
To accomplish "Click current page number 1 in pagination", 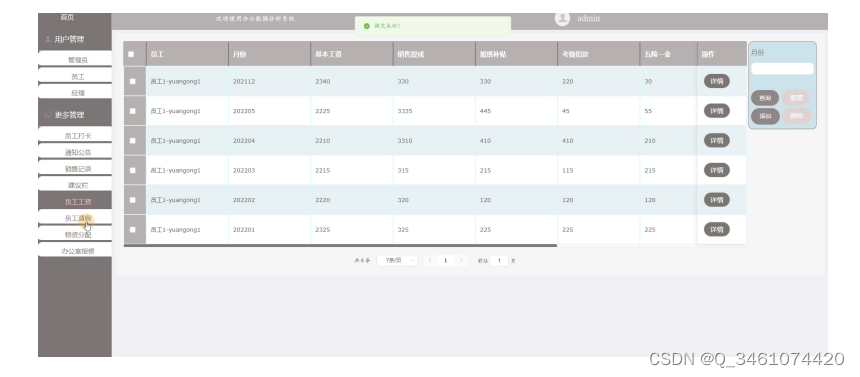I will (x=445, y=261).
